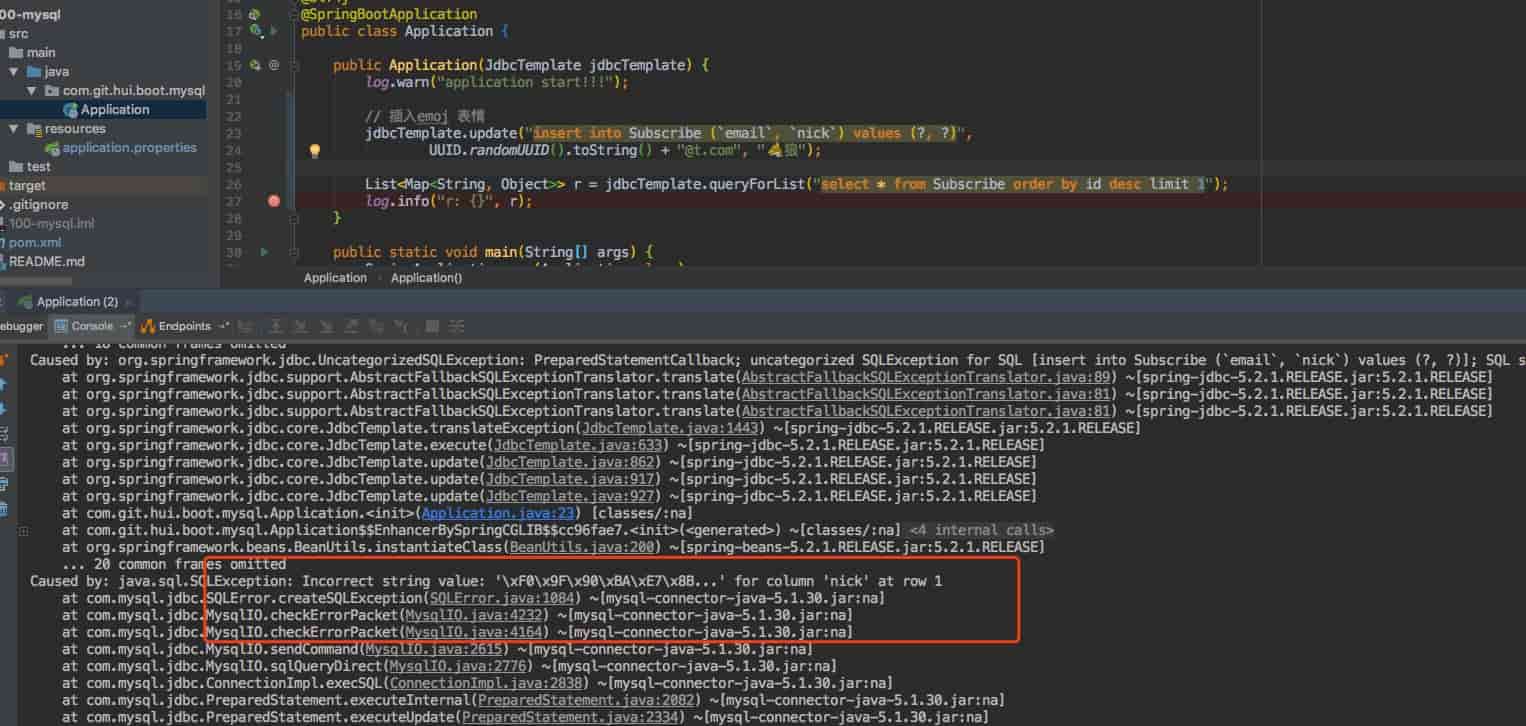Click the run gutter icon beside the main method

click(264, 253)
